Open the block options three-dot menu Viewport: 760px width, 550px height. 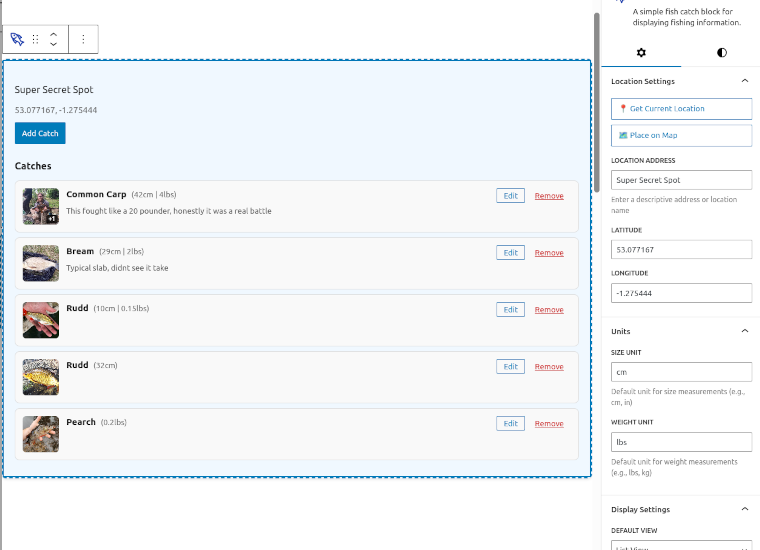click(83, 40)
